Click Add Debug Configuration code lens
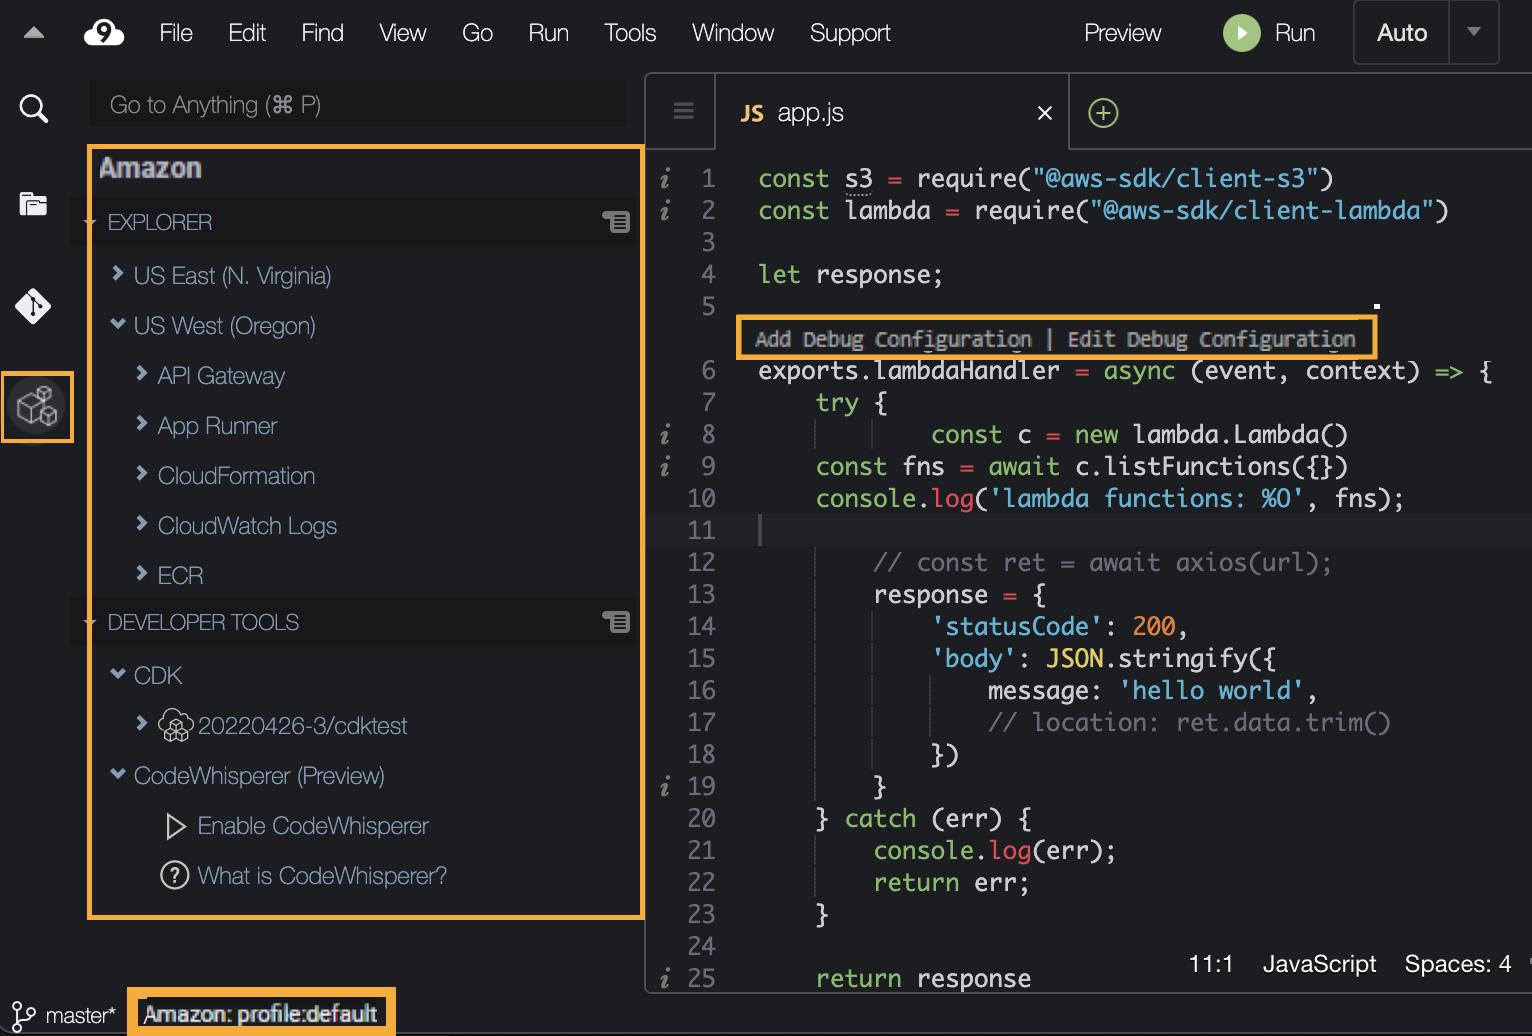The width and height of the screenshot is (1532, 1036). coord(893,339)
